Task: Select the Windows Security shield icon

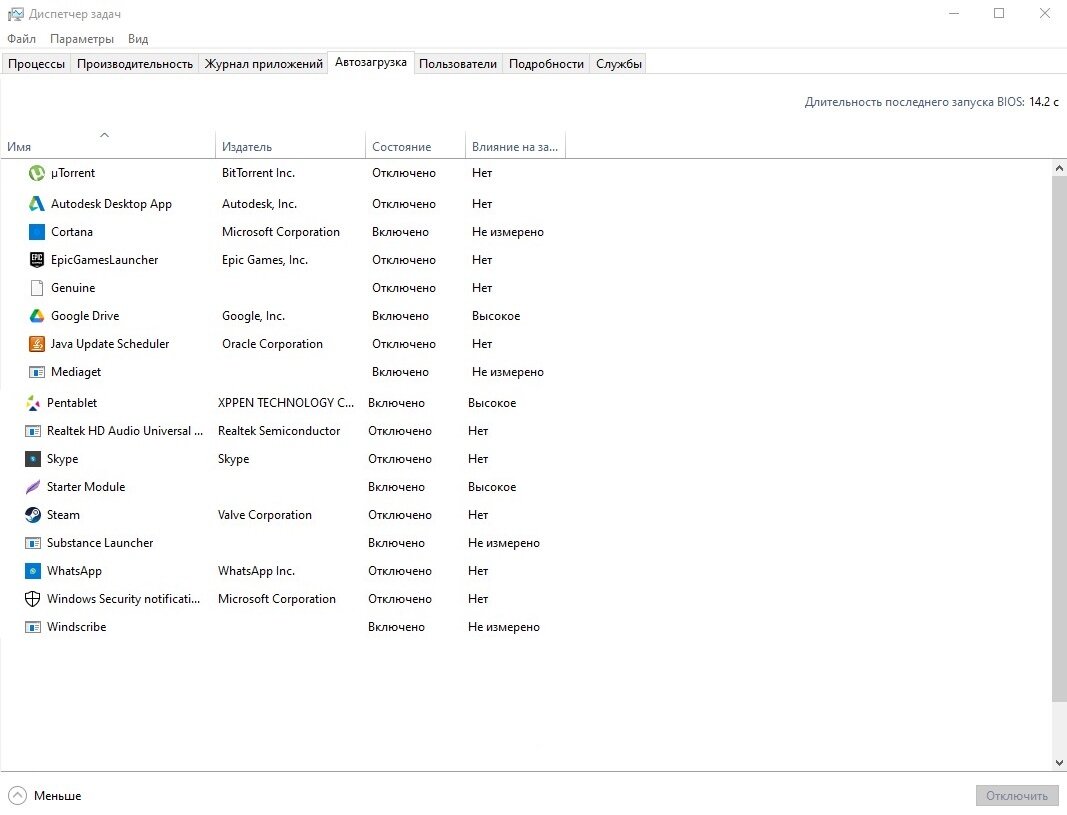Action: click(33, 599)
